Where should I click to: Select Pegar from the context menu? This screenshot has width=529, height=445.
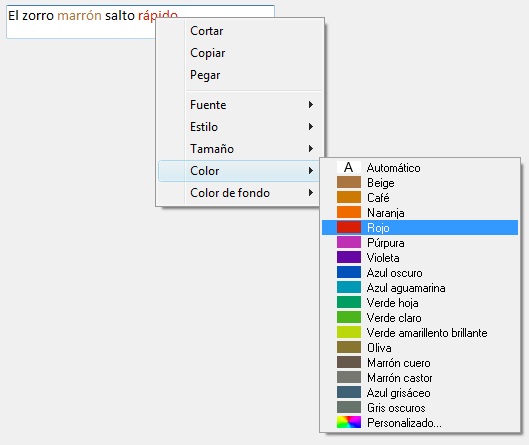pos(239,75)
